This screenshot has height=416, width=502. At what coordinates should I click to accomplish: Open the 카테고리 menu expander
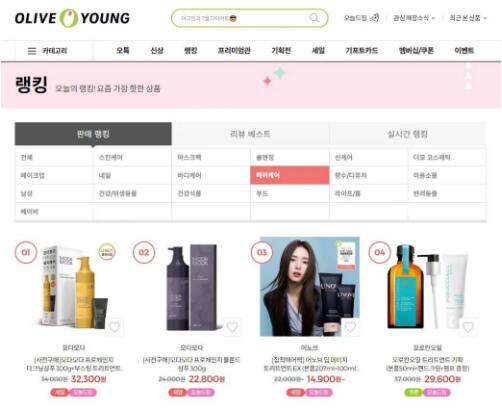click(x=47, y=51)
